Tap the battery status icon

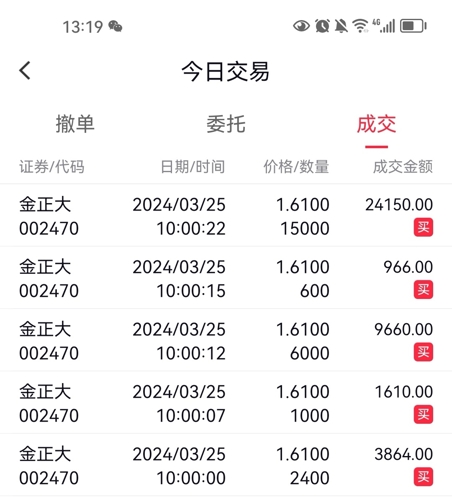tap(413, 26)
